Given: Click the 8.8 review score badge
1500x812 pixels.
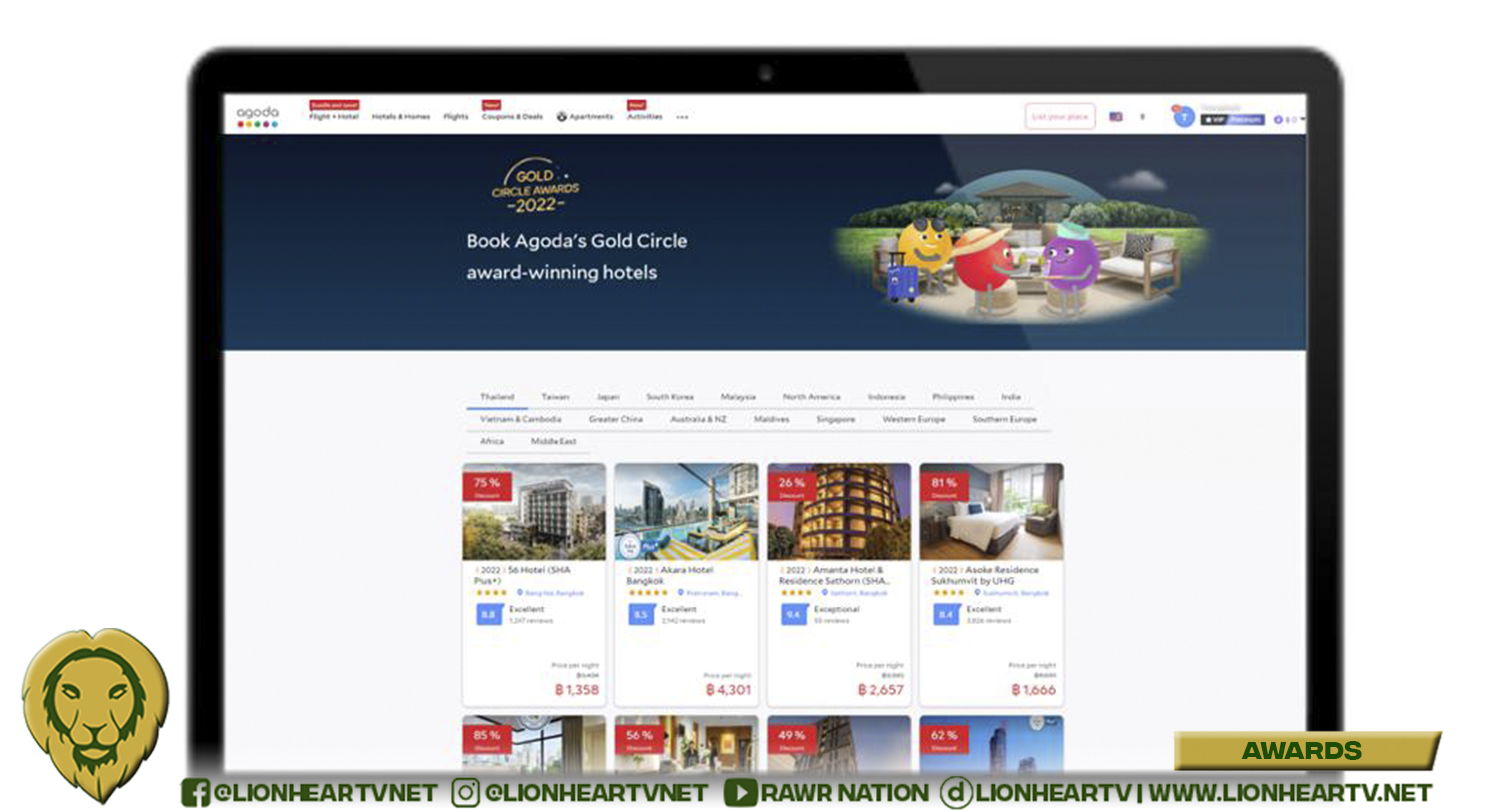Looking at the screenshot, I should pyautogui.click(x=488, y=614).
